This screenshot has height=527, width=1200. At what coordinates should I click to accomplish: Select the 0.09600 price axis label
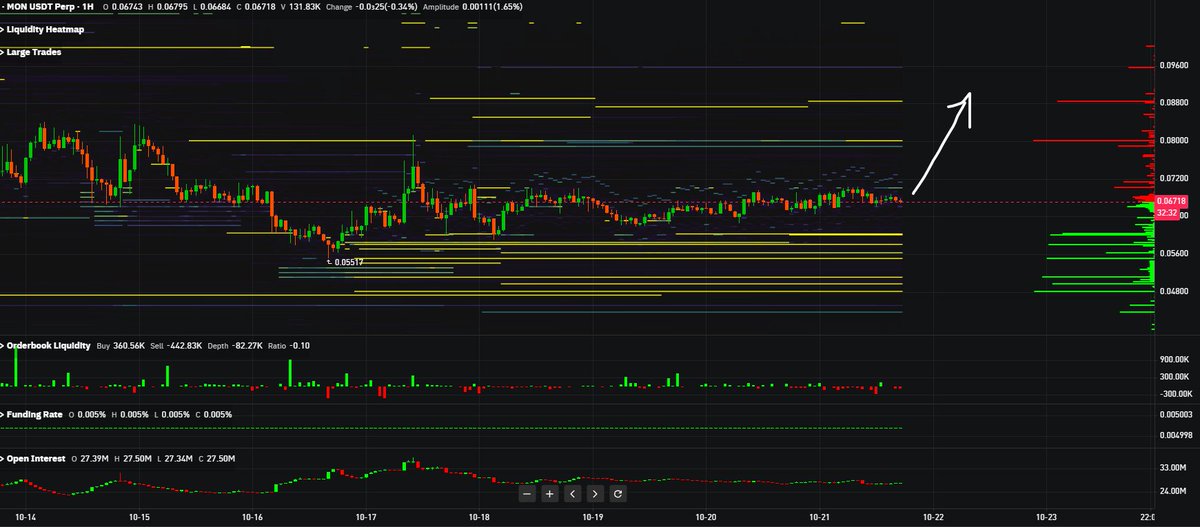point(1173,66)
